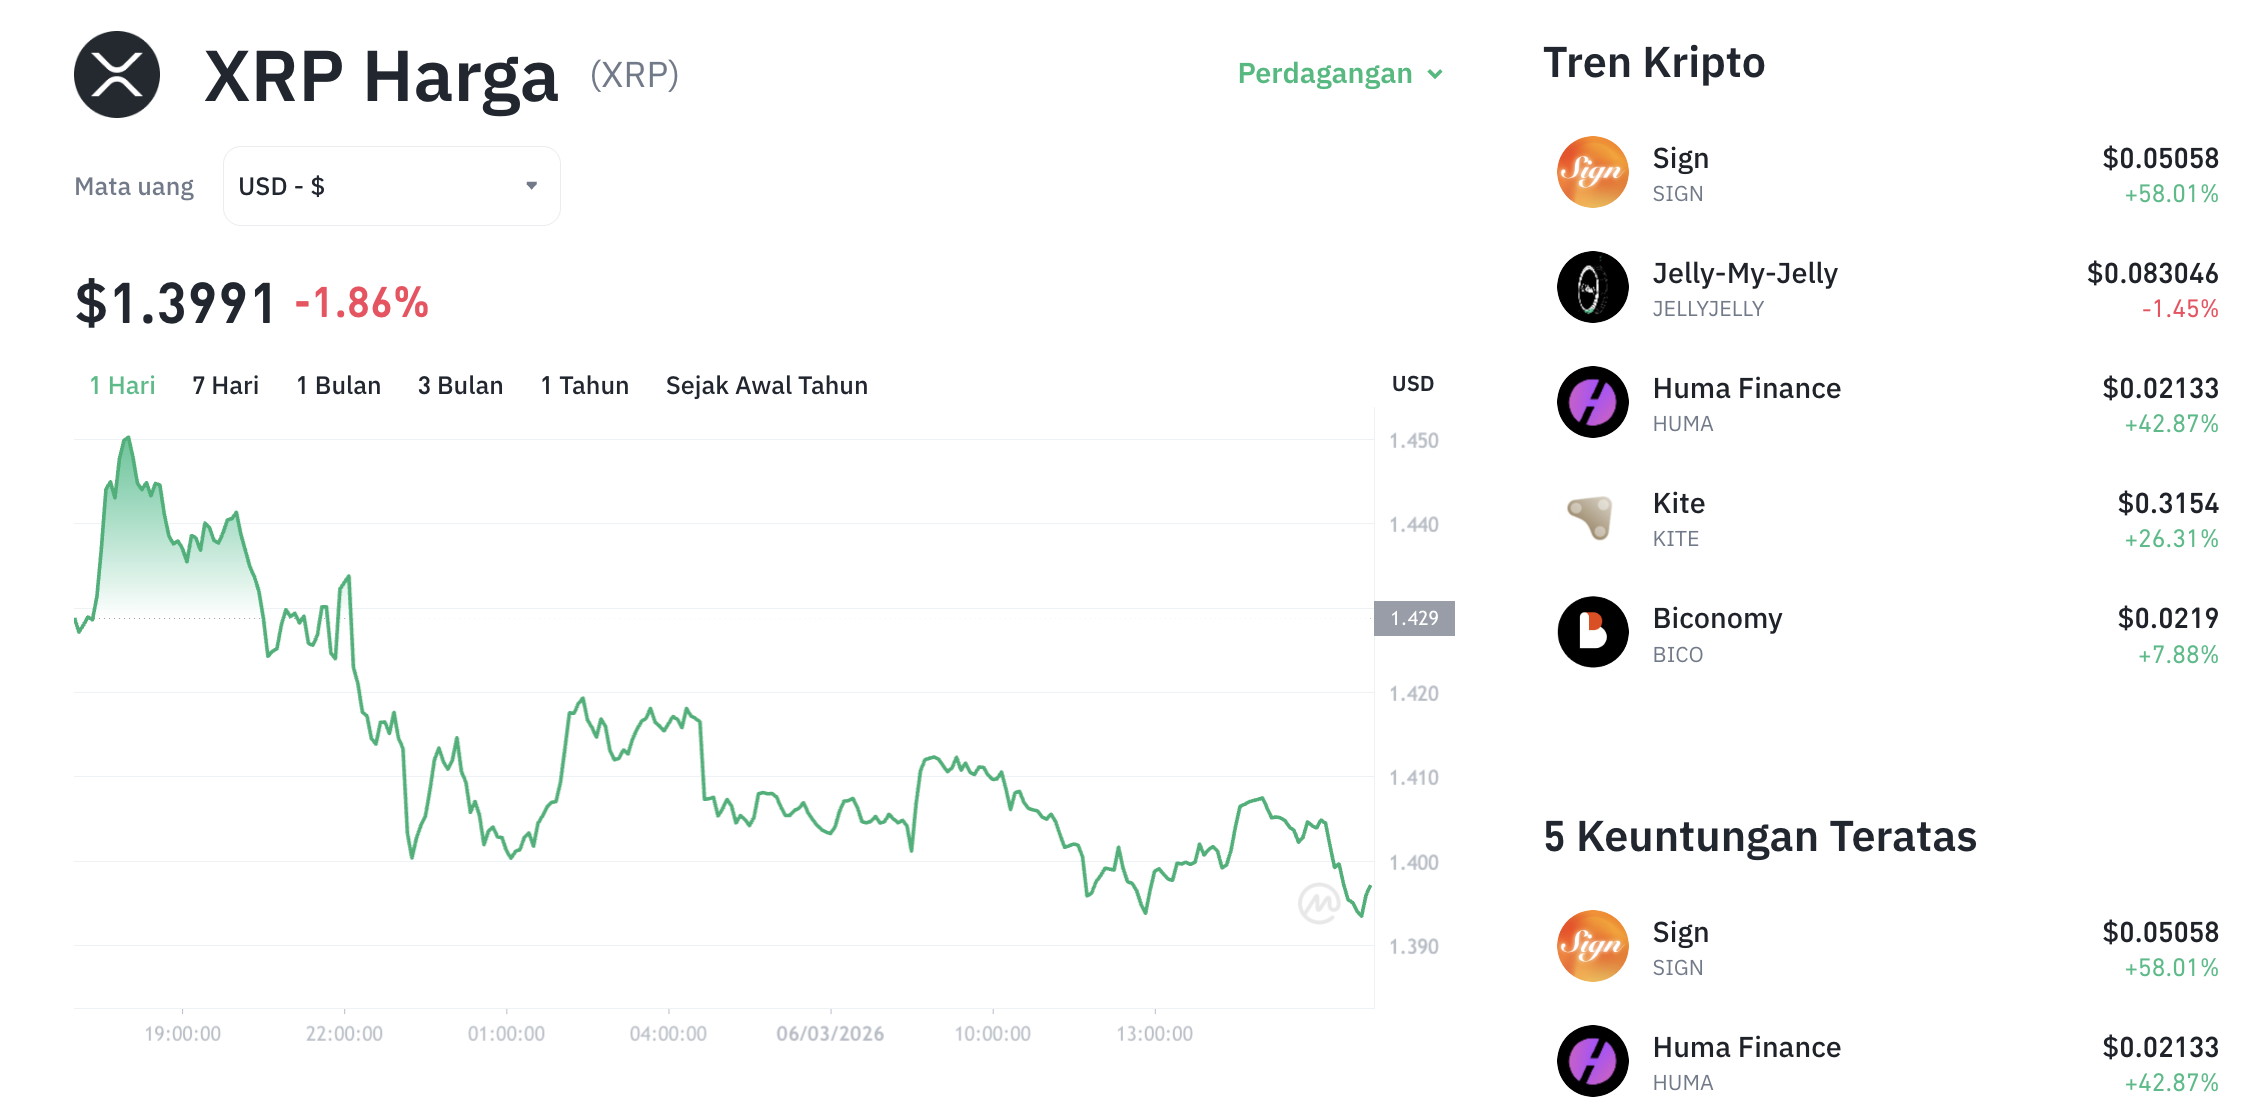The height and width of the screenshot is (1120, 2248).
Task: Click the Kite token icon
Action: [x=1592, y=517]
